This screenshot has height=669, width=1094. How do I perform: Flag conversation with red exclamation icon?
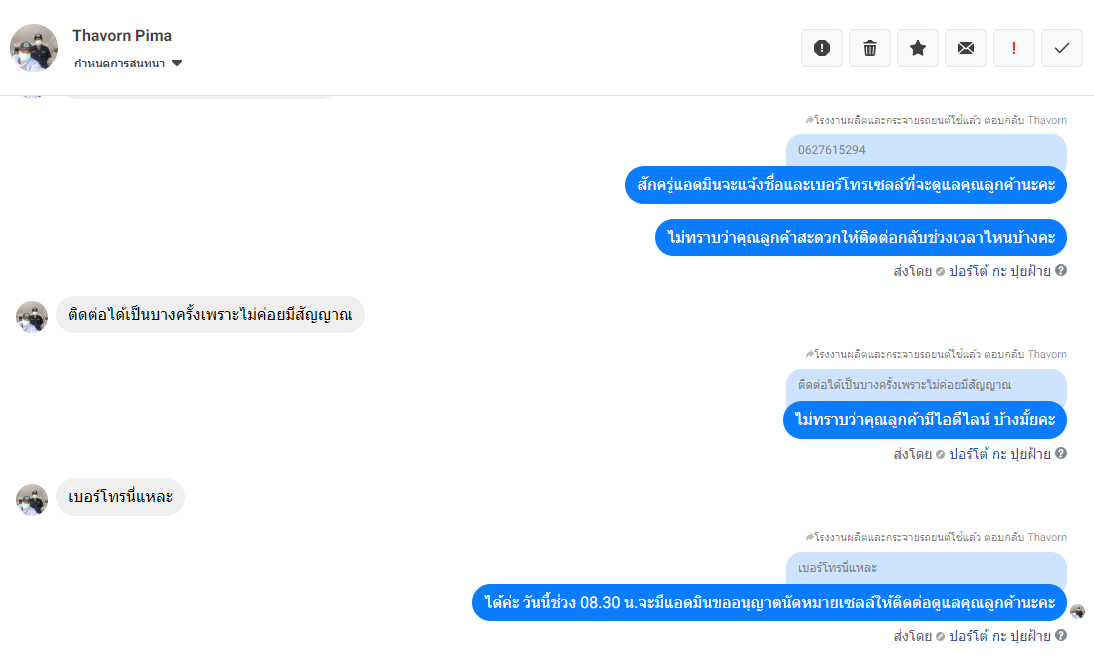click(1014, 48)
